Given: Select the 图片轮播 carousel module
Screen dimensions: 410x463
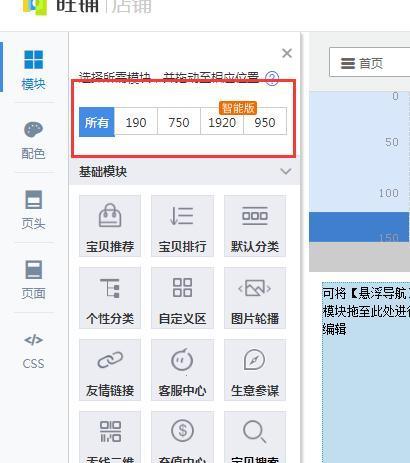Looking at the screenshot, I should click(x=255, y=298).
